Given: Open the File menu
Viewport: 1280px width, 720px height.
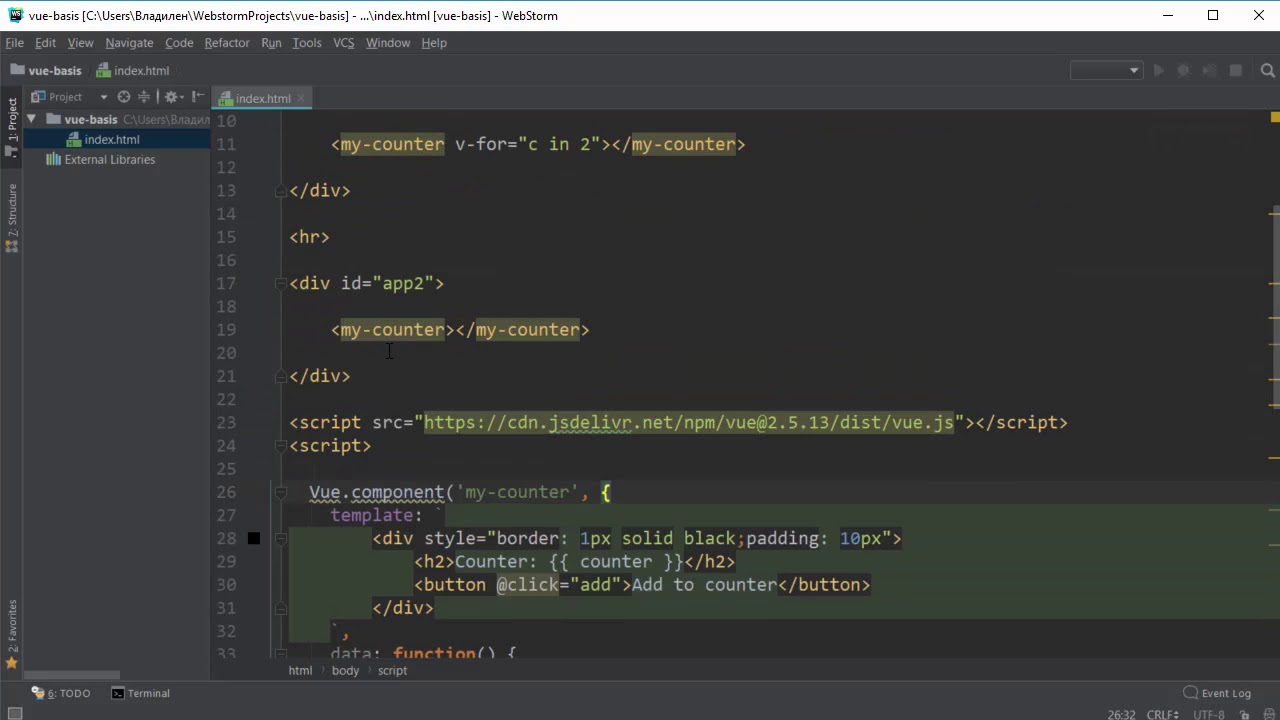Looking at the screenshot, I should (x=14, y=43).
